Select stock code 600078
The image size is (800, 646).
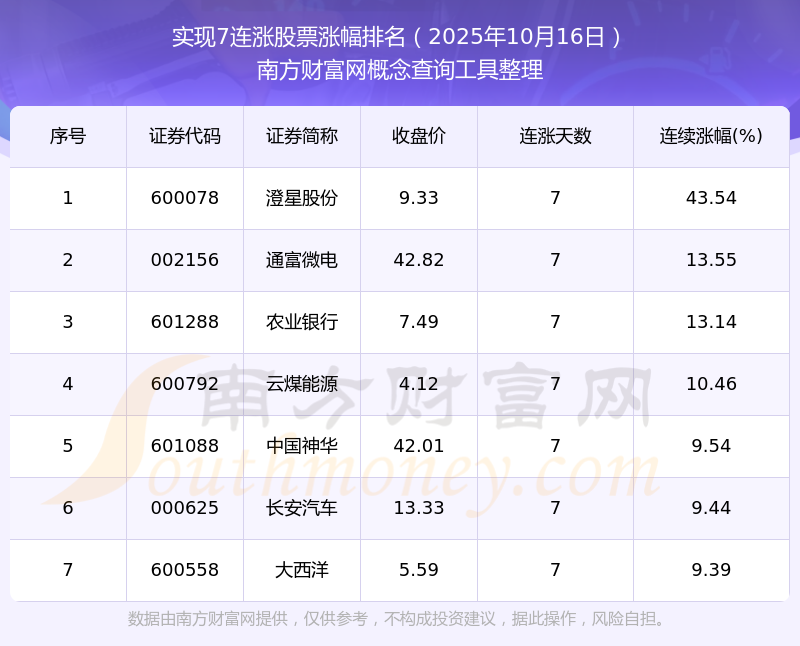[x=185, y=198]
